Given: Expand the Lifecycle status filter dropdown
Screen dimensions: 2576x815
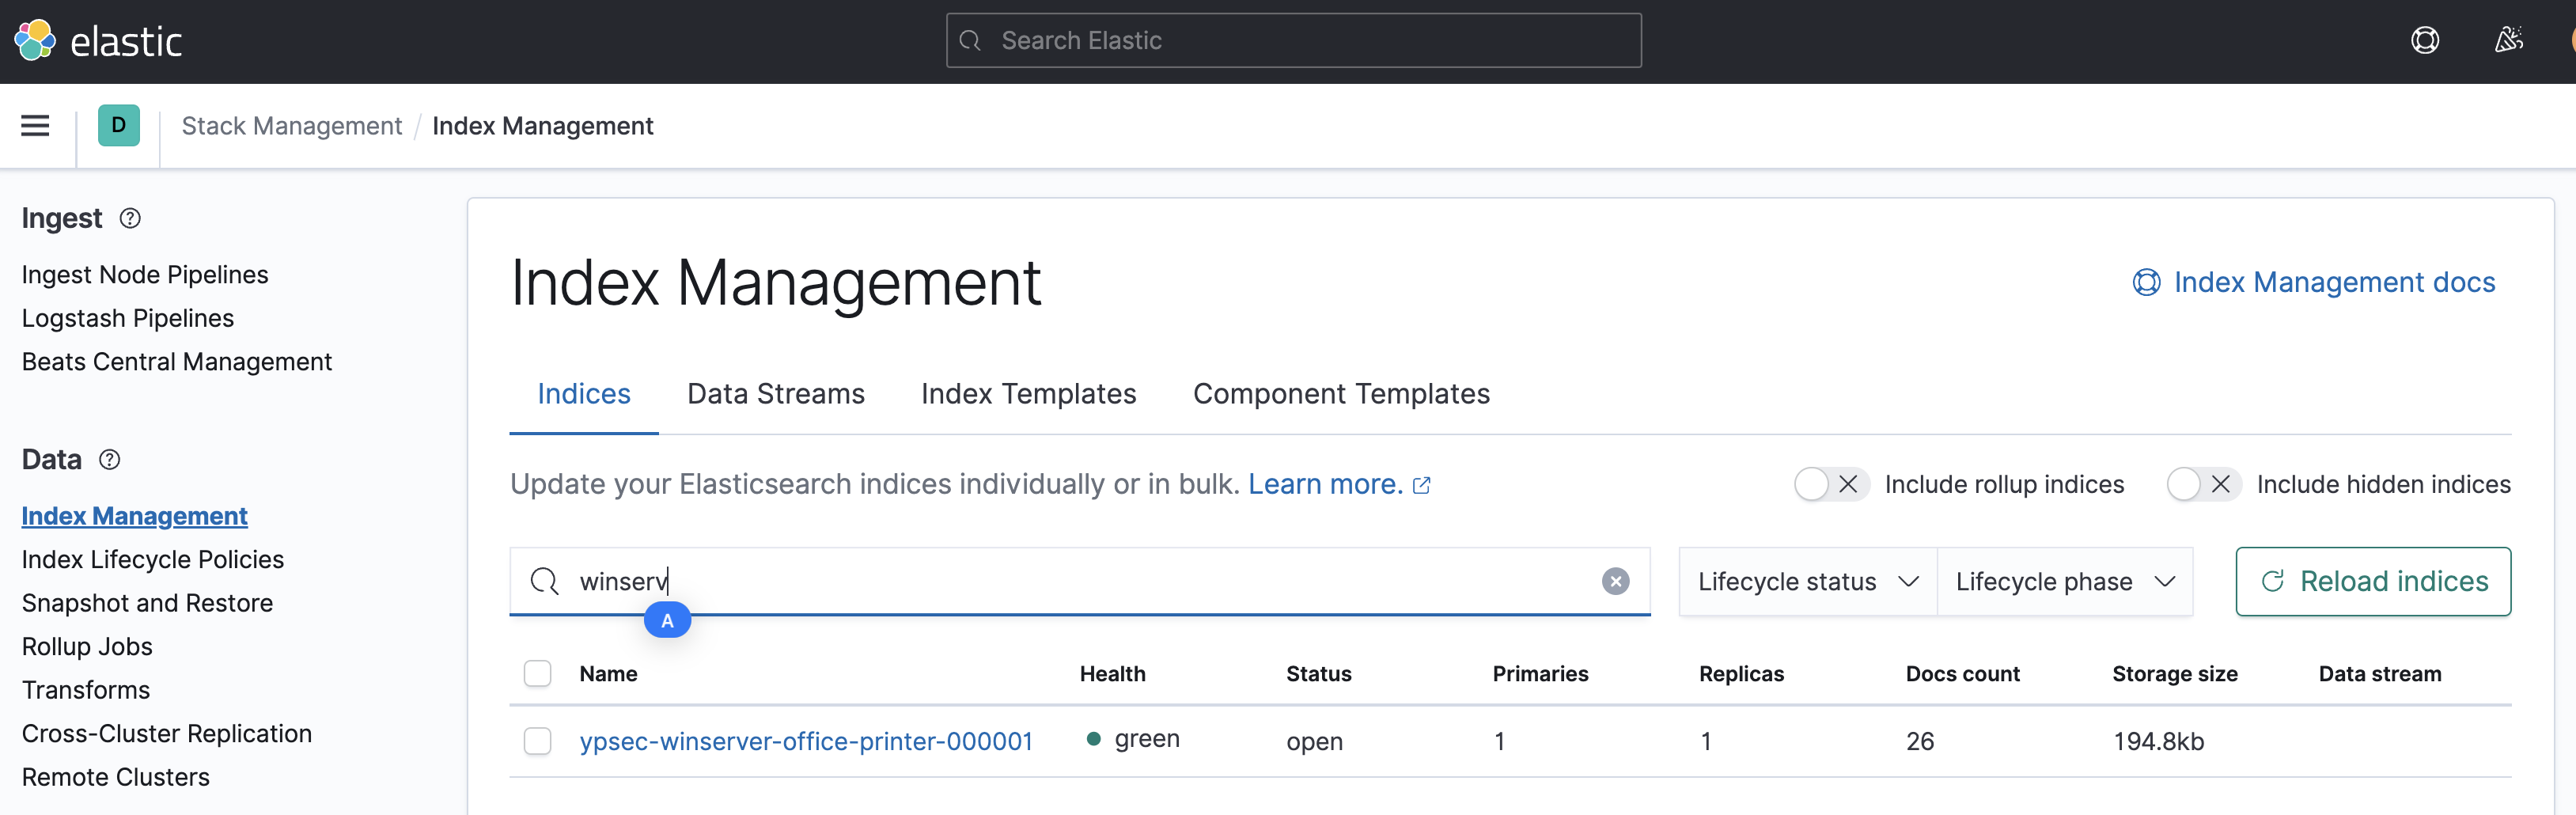Looking at the screenshot, I should click(x=1807, y=581).
